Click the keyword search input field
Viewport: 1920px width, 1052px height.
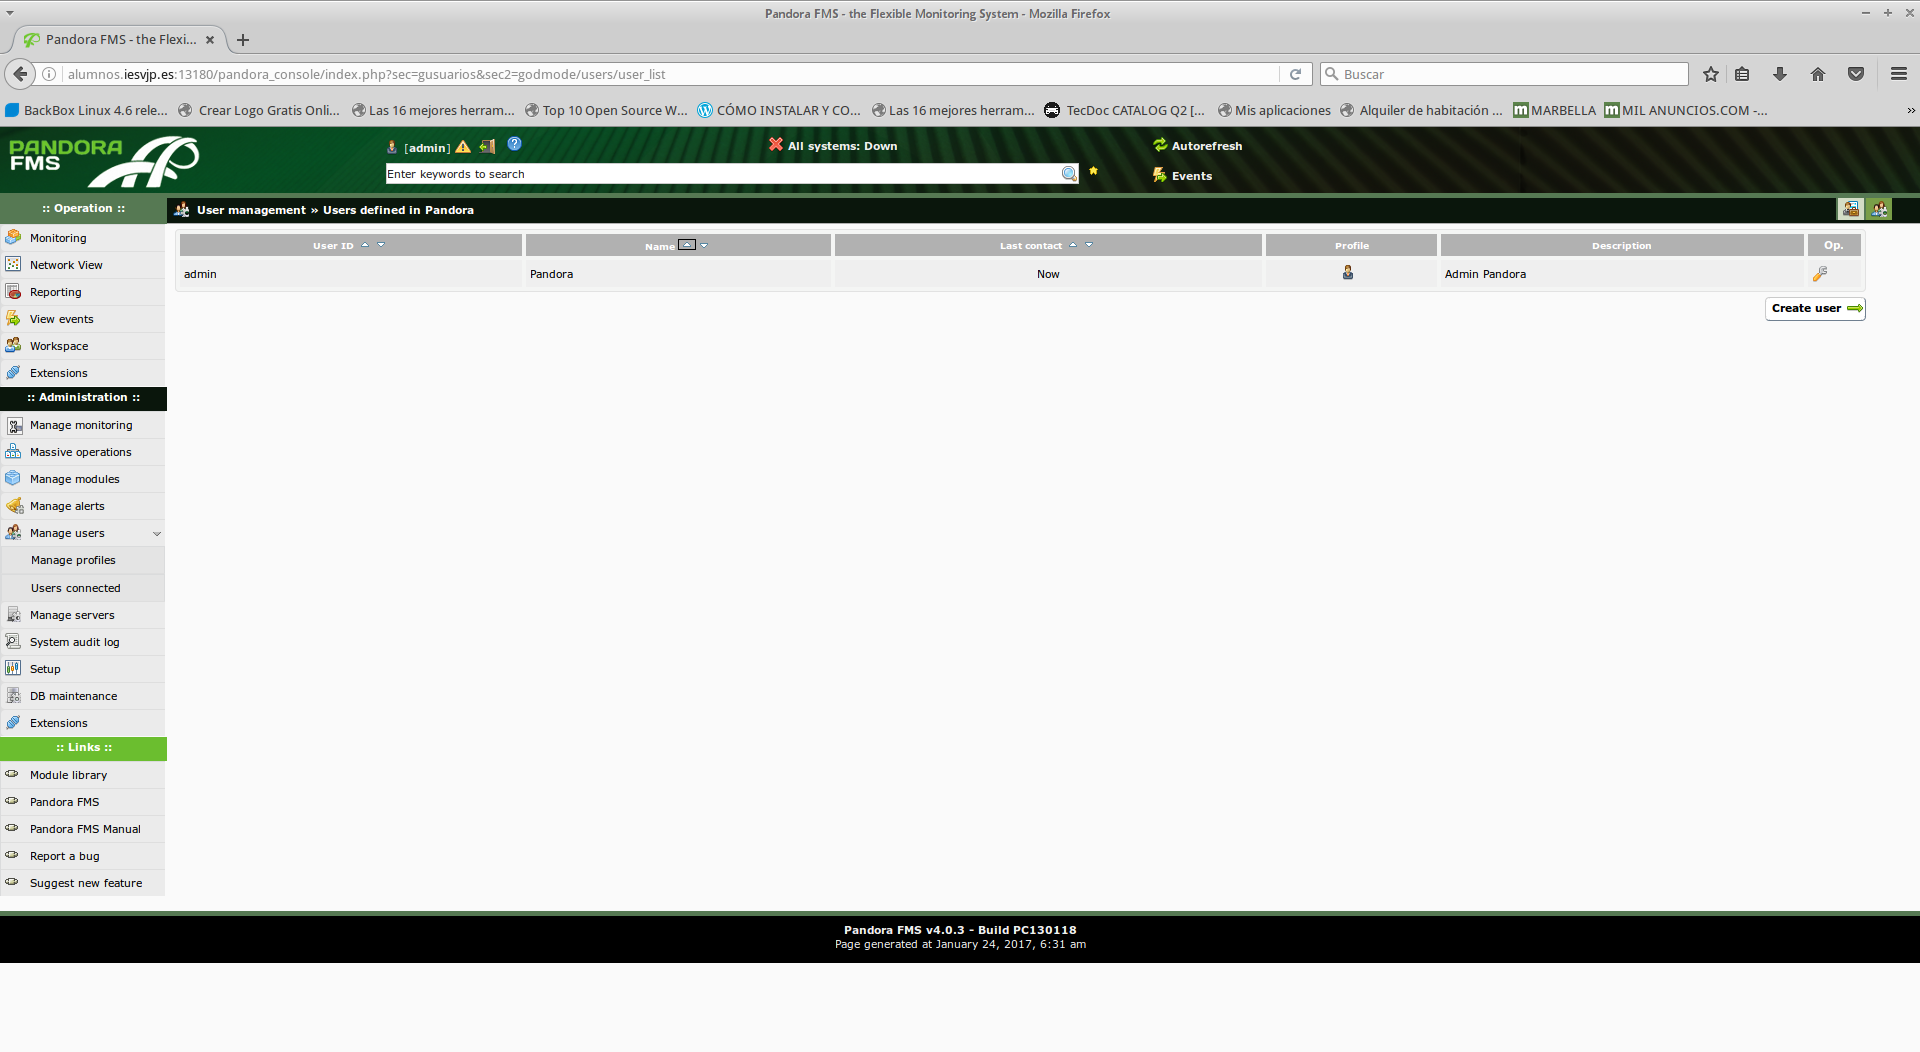pyautogui.click(x=720, y=174)
